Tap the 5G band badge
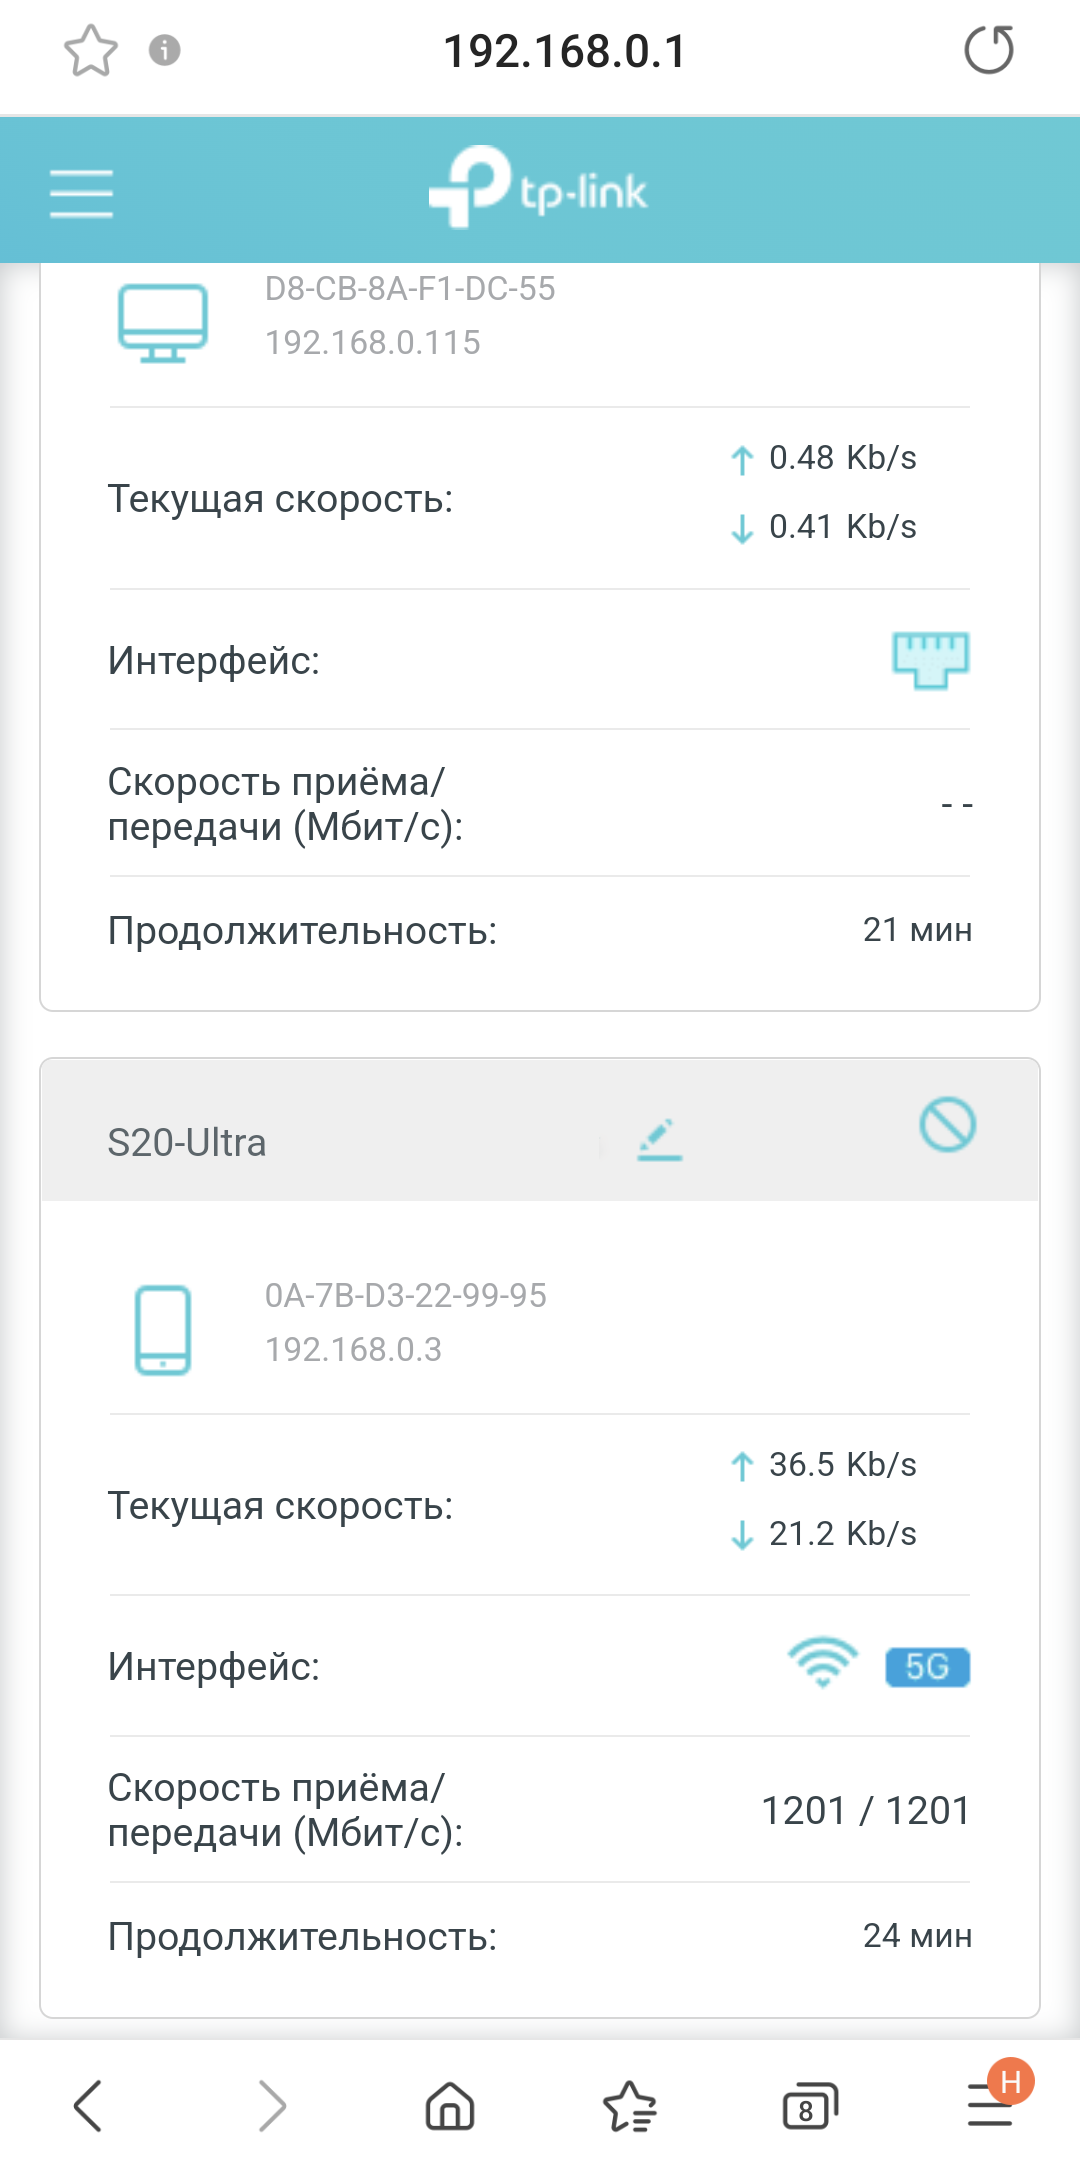Viewport: 1080px width, 2170px height. click(x=927, y=1666)
